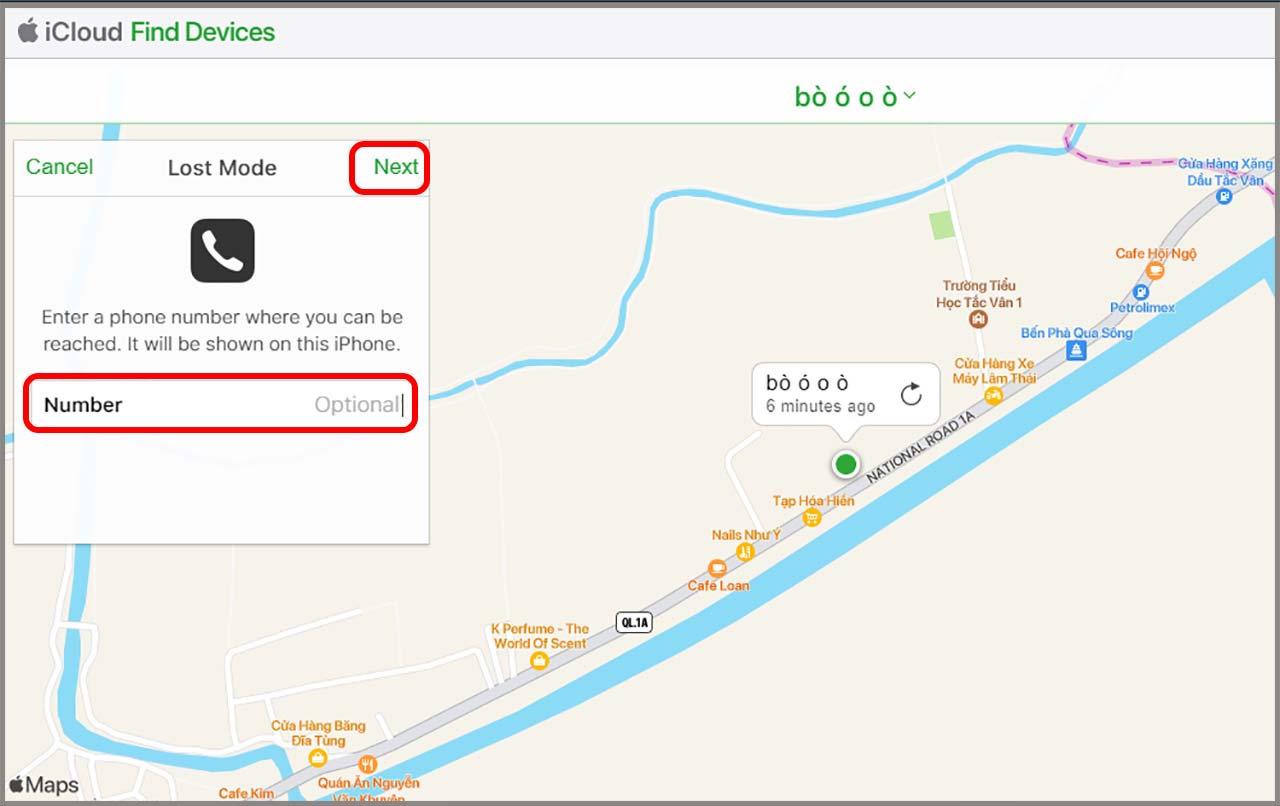Screen dimensions: 1280x806
Task: Click the Cửa Hàng Xe Máy Lâm Thái marker
Action: [993, 396]
